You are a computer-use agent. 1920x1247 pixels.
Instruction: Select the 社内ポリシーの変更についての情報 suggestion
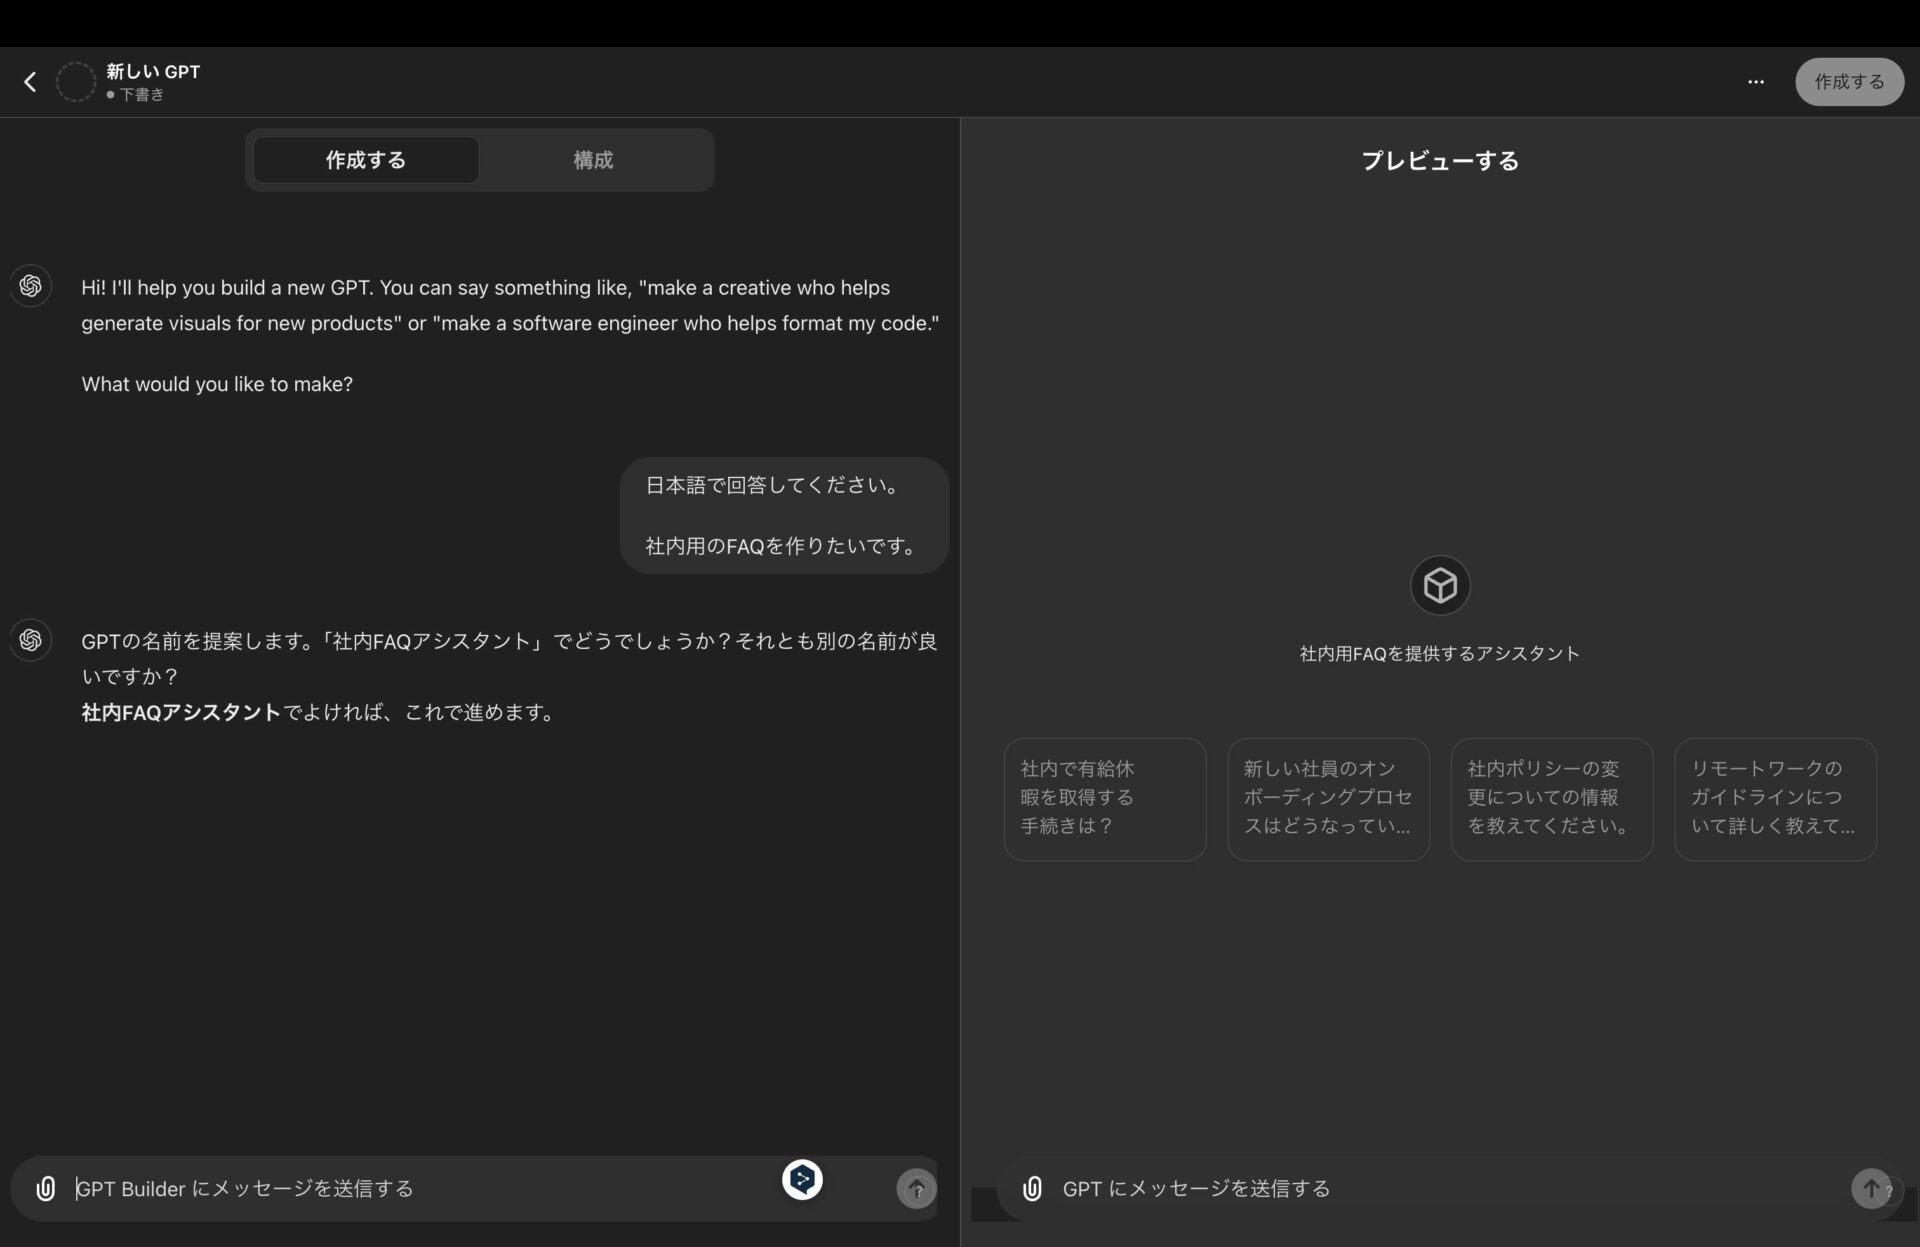click(x=1552, y=799)
